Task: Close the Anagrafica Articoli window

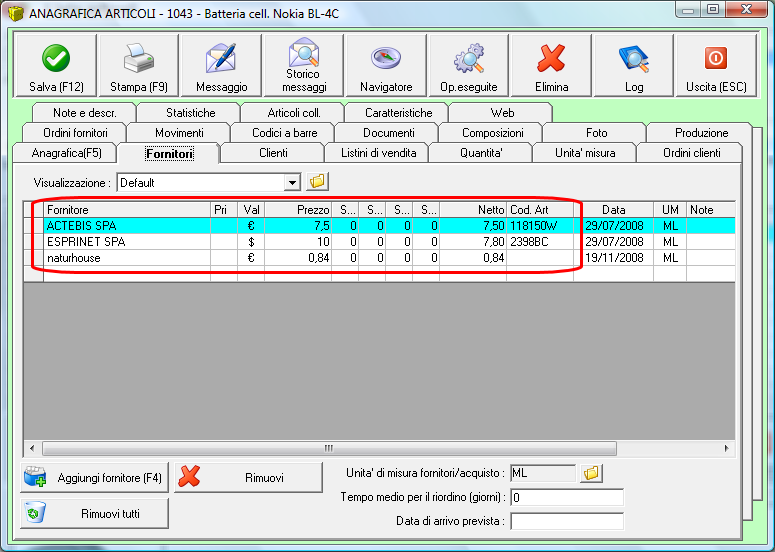Action: [746, 9]
